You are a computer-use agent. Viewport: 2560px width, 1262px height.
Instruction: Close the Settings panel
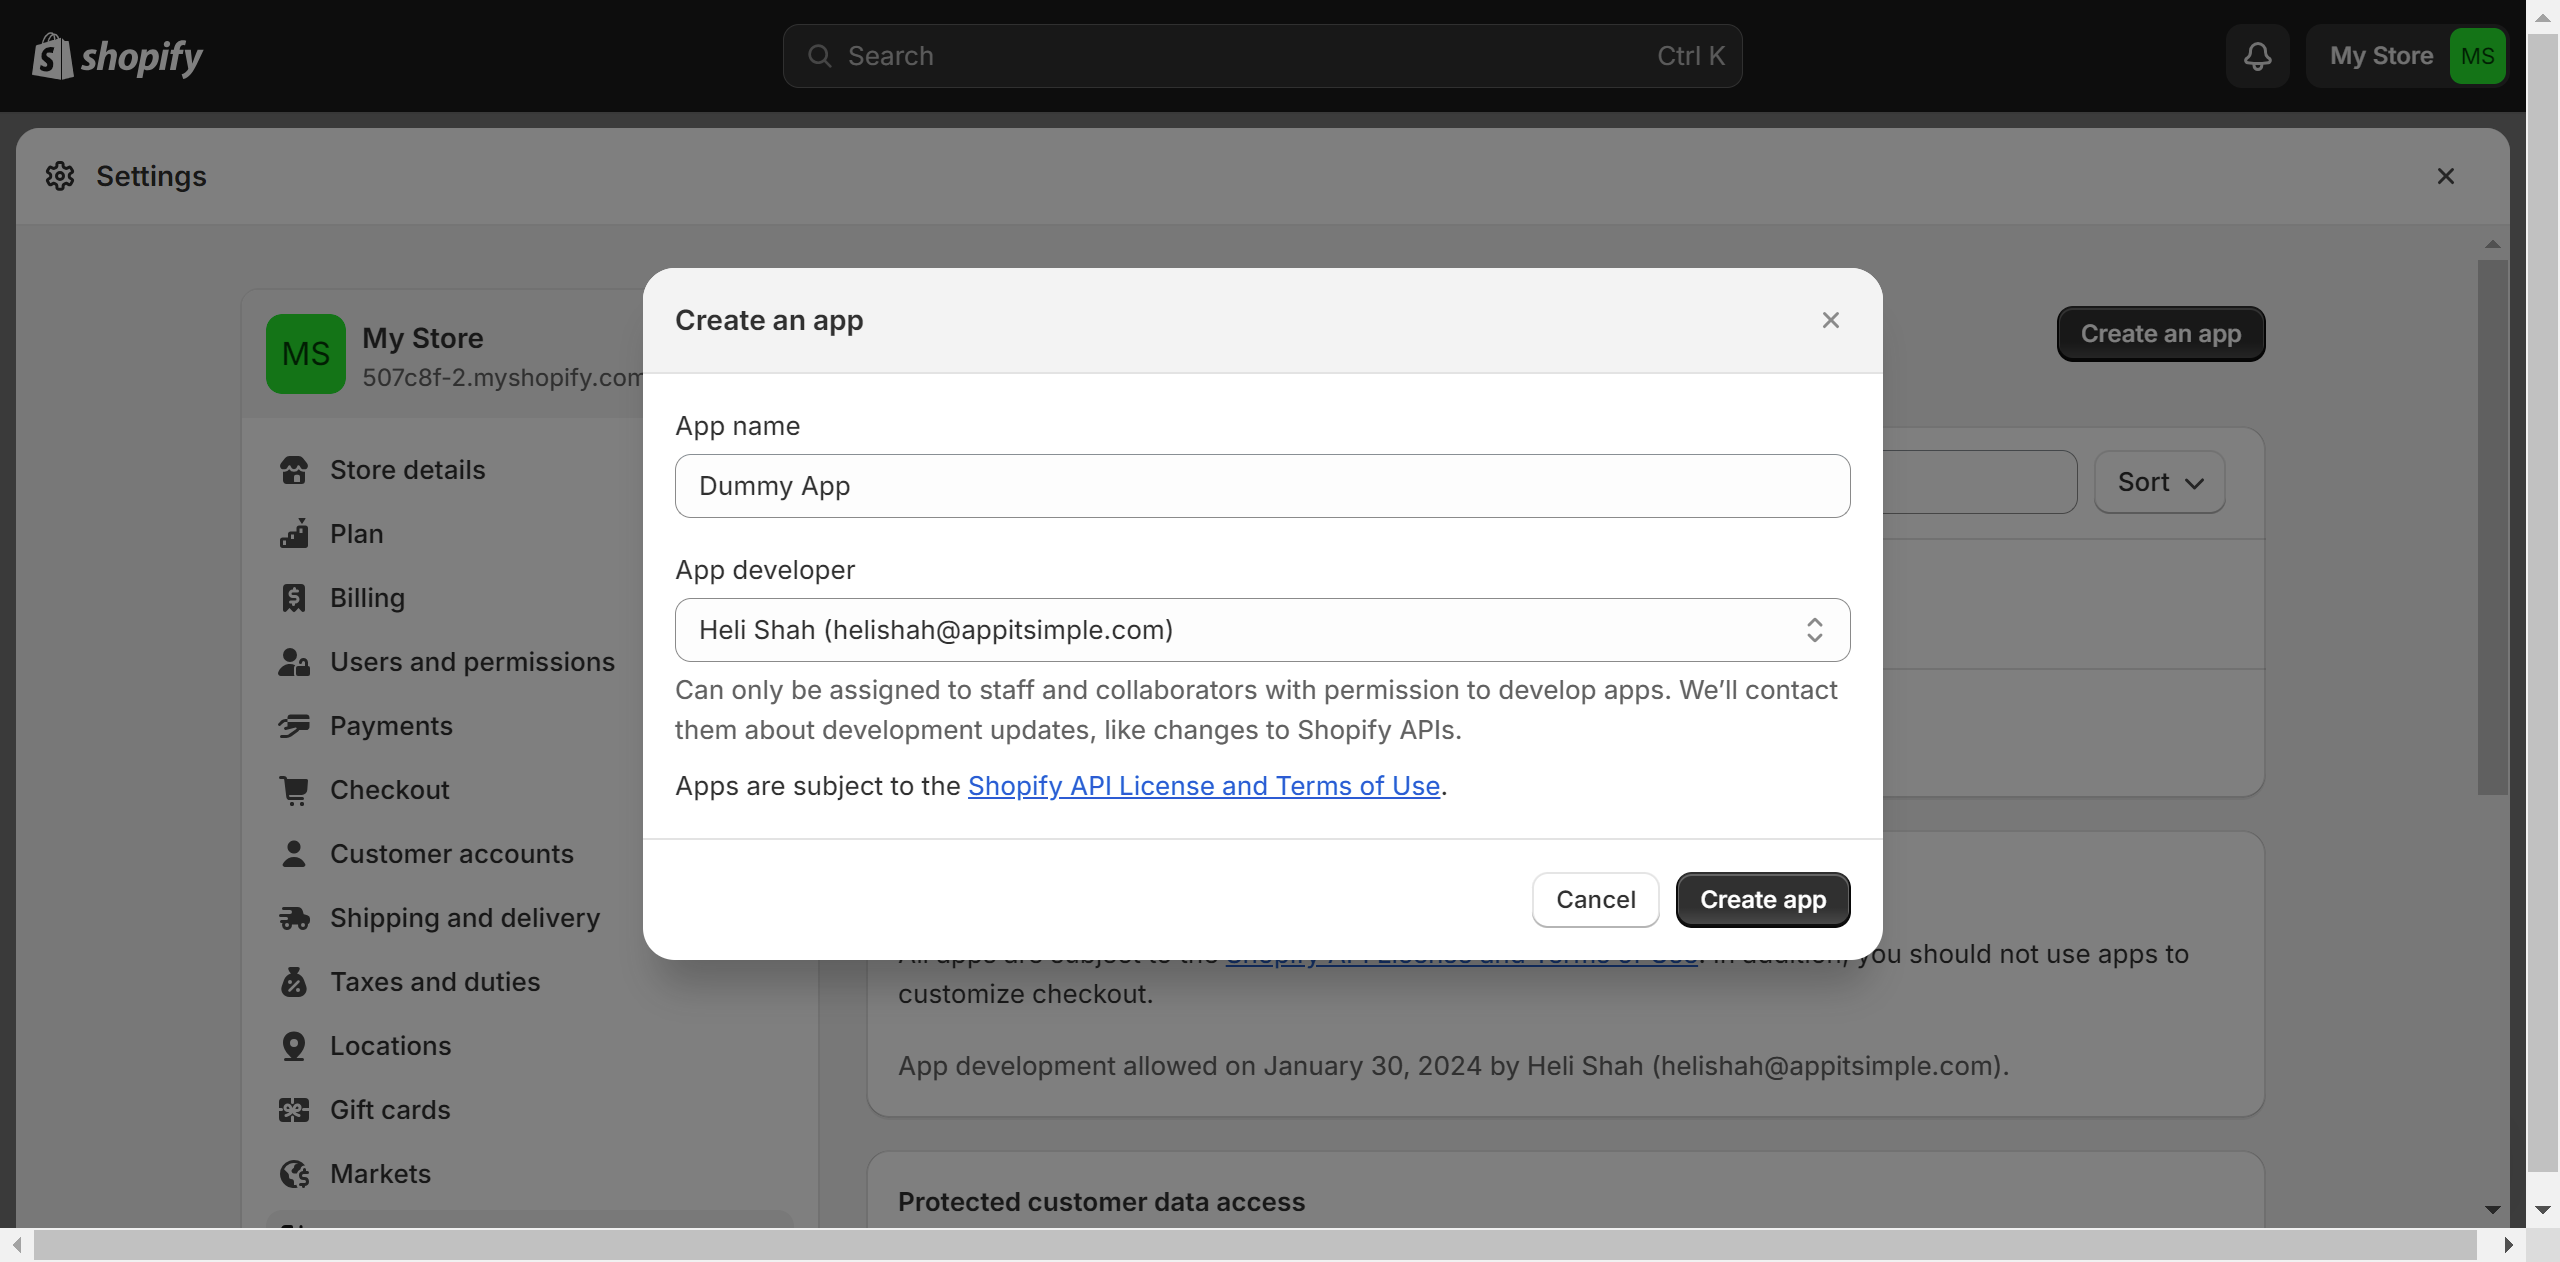(x=2445, y=176)
